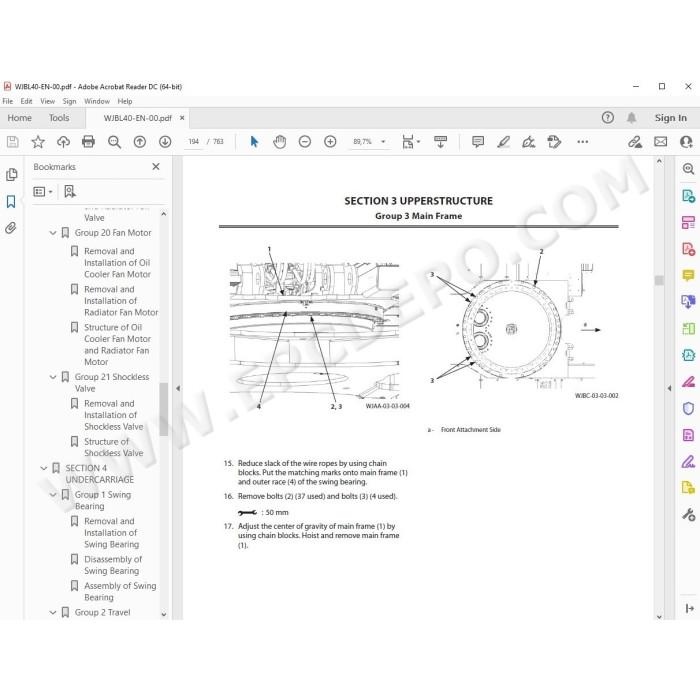Screen dimensions: 700x700
Task: Switch to the Tools tab
Action: (59, 118)
